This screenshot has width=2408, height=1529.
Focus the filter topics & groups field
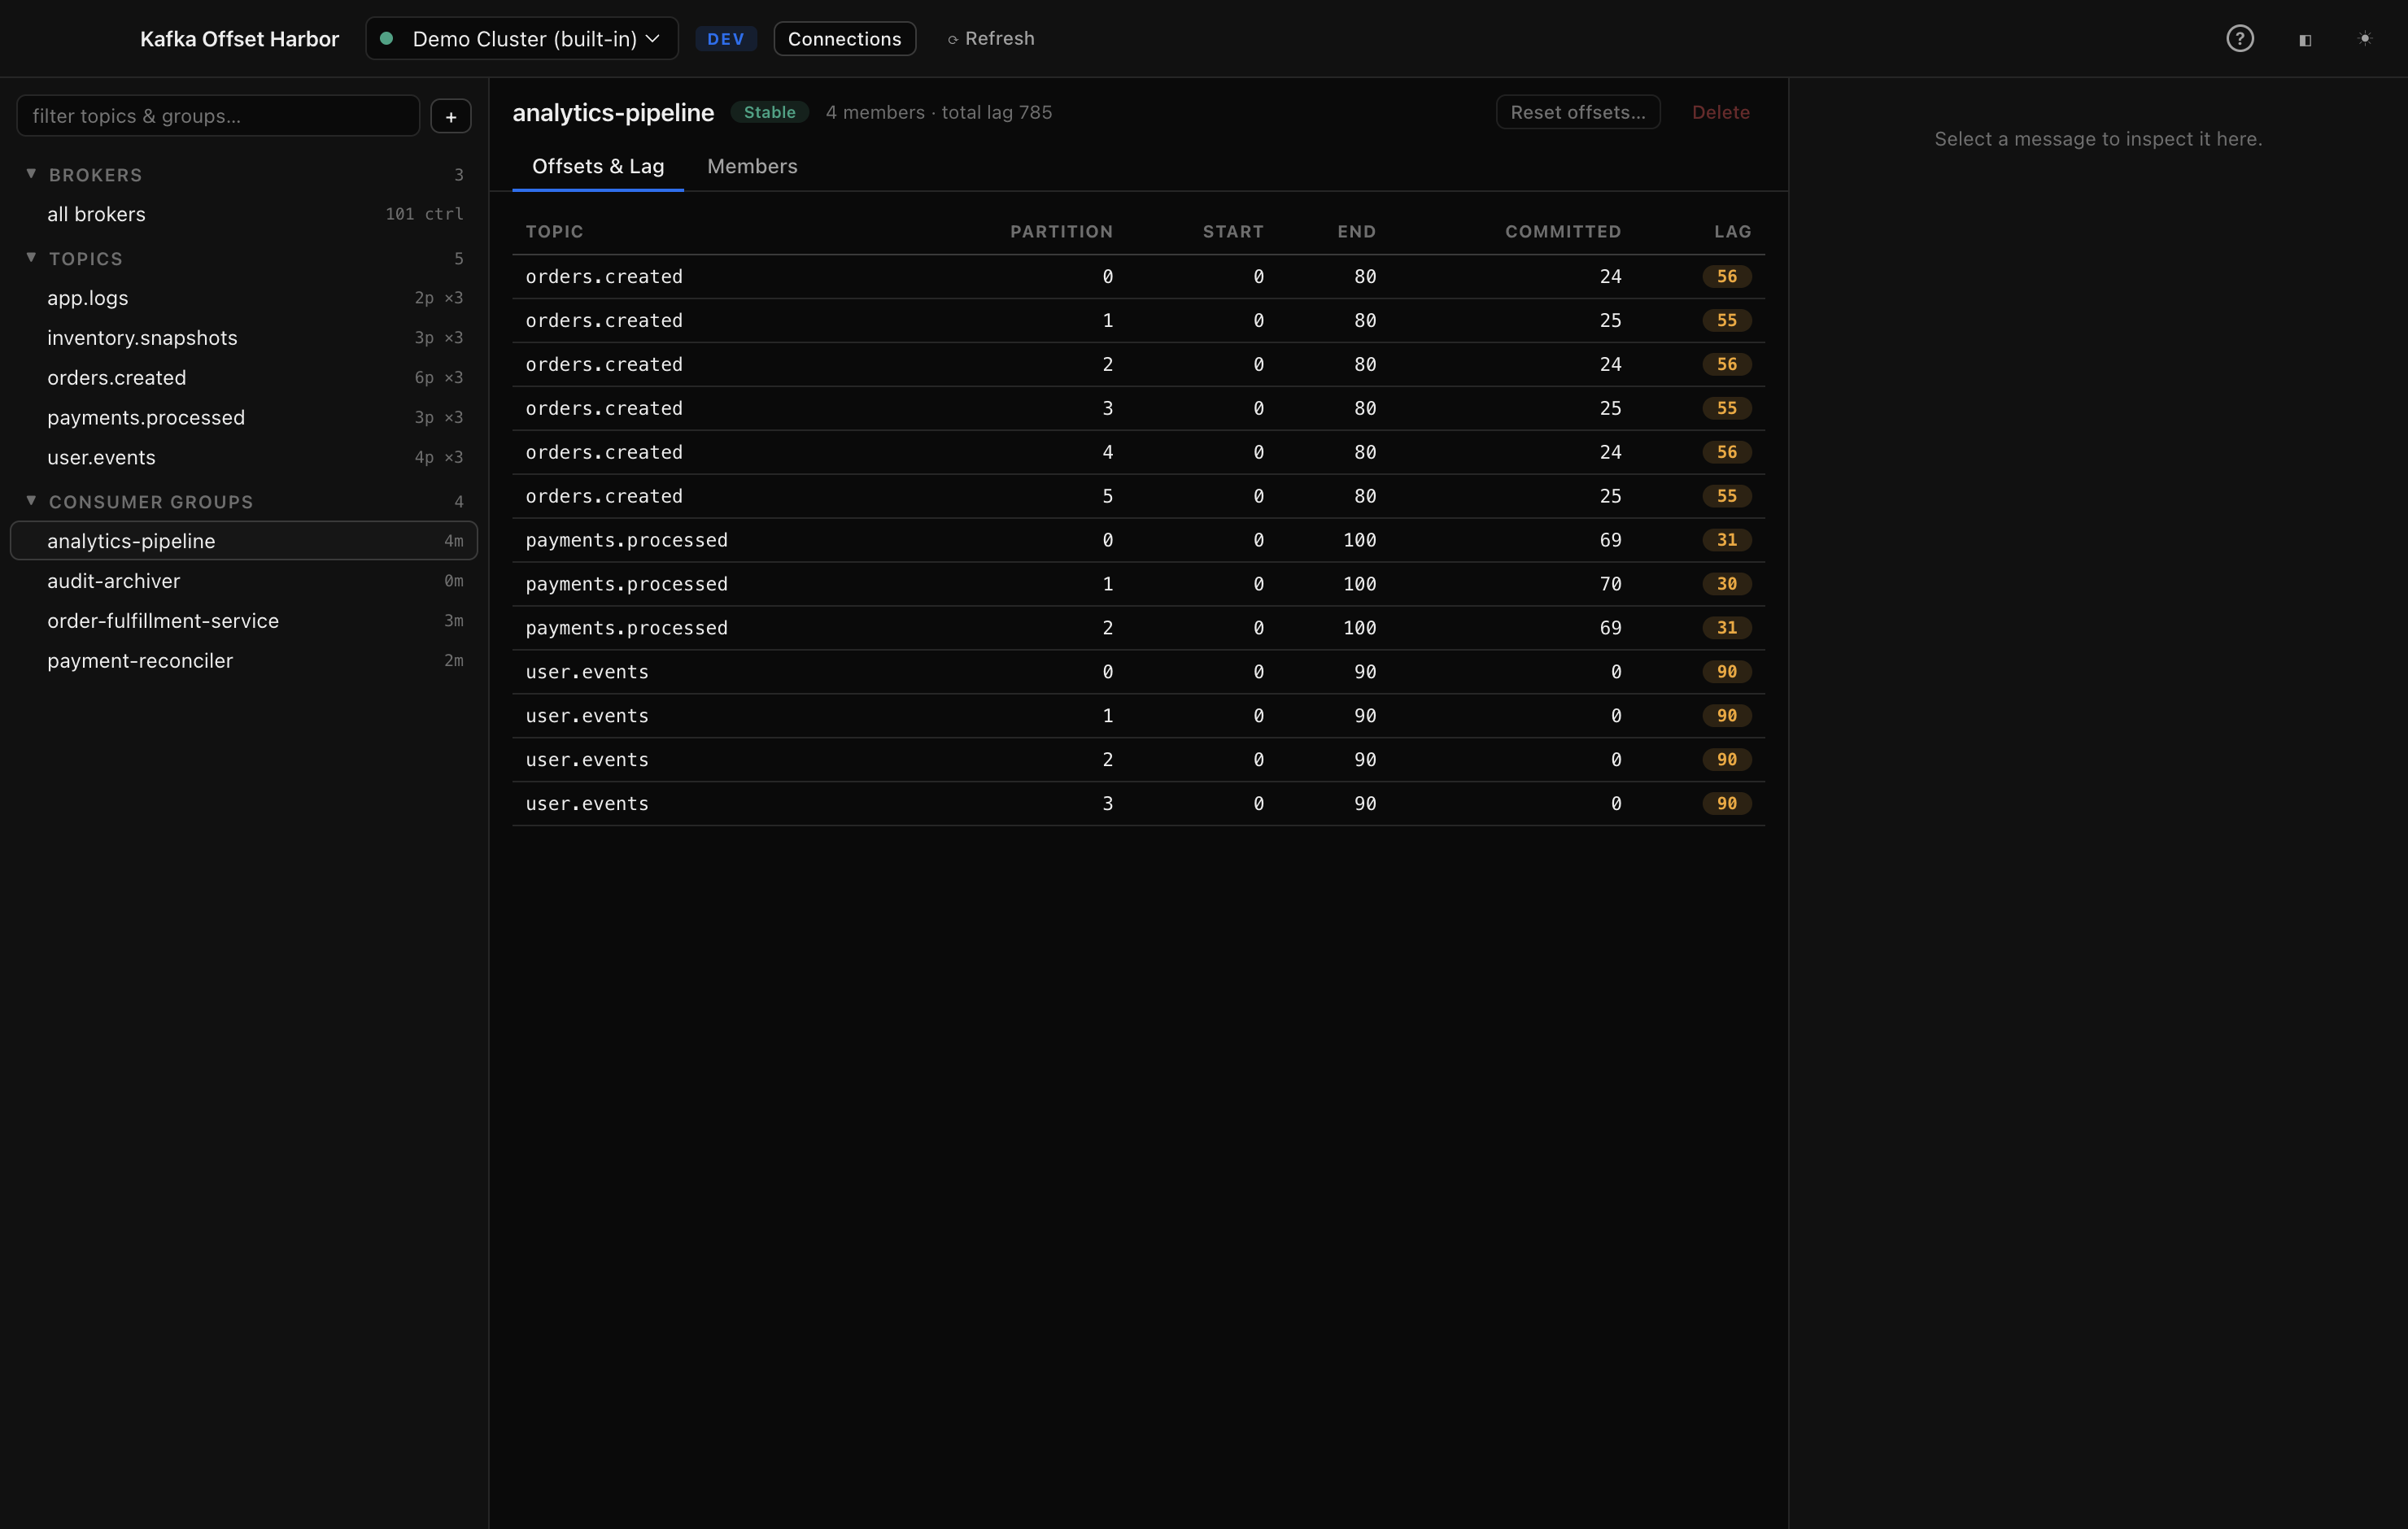pyautogui.click(x=218, y=116)
